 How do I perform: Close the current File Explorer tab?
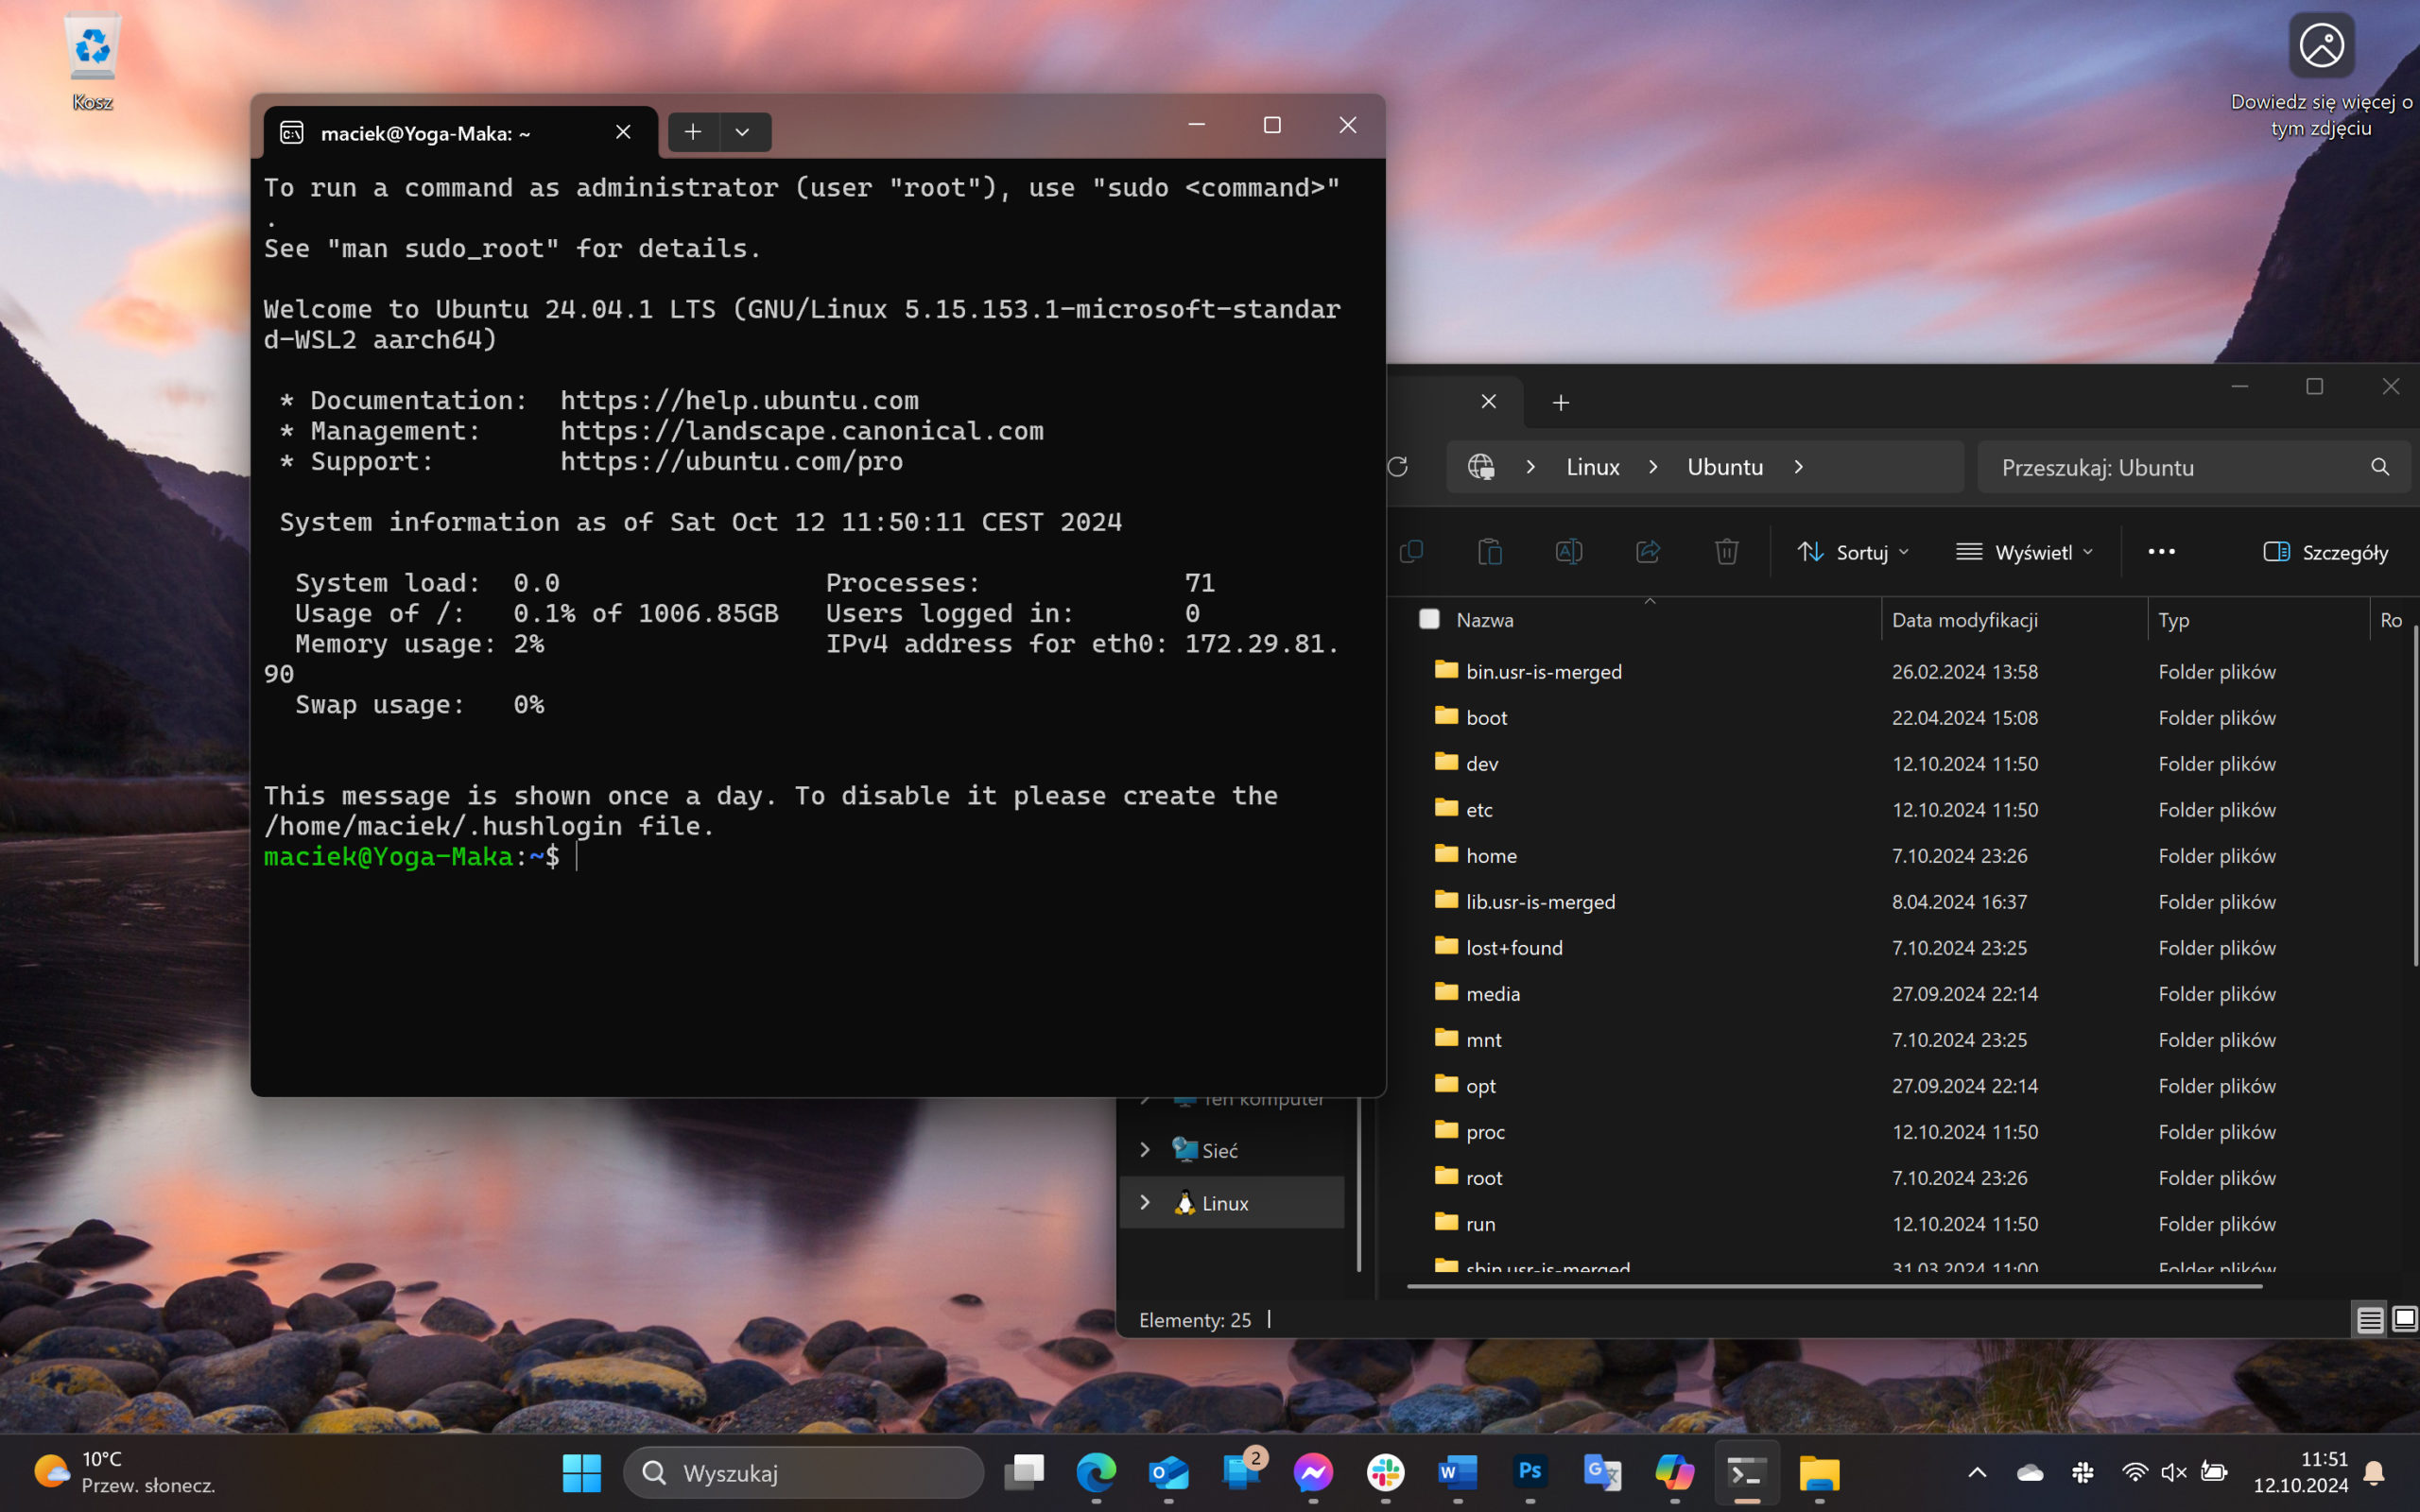(1488, 401)
